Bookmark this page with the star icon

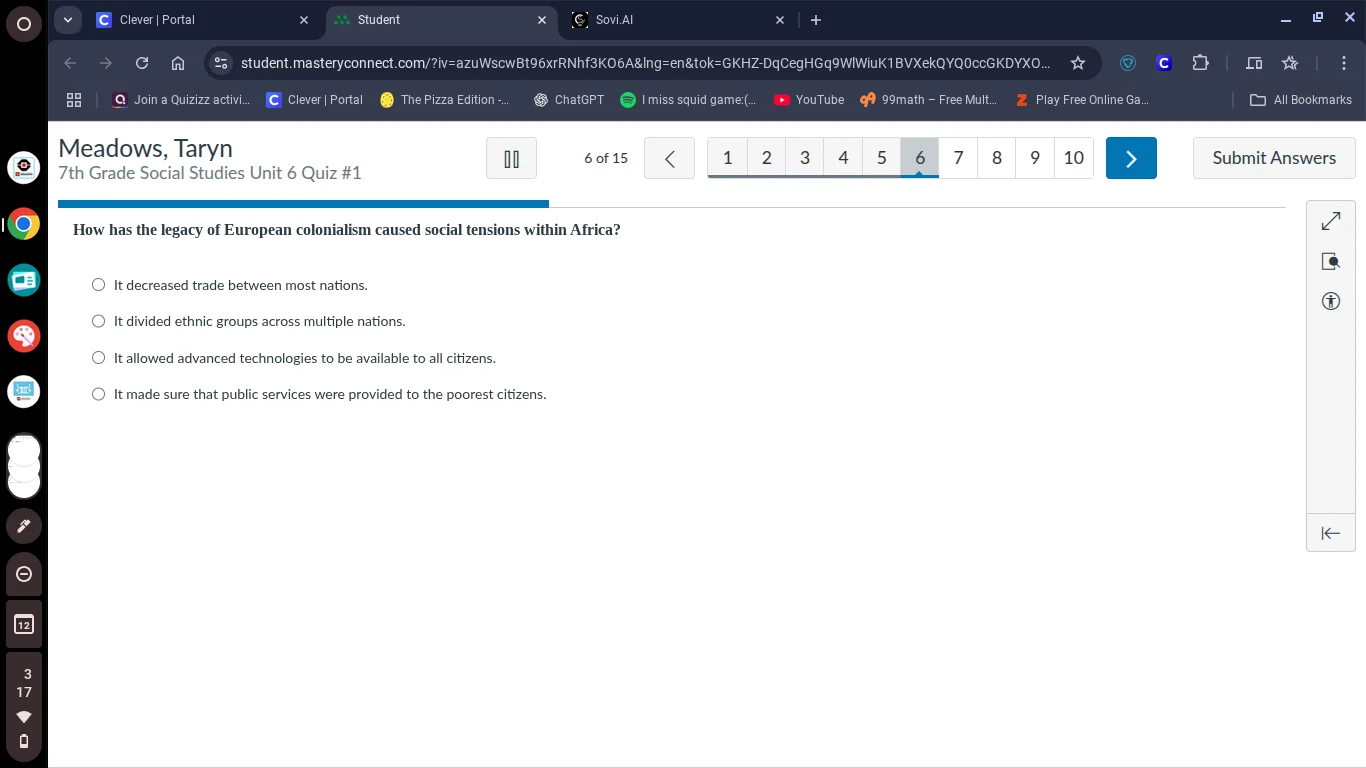point(1077,63)
